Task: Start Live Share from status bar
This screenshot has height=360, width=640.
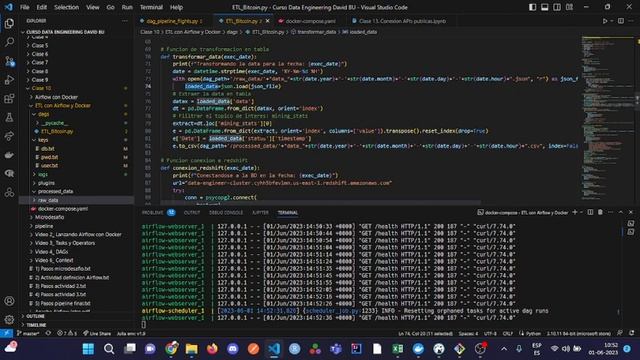Action: point(97,333)
